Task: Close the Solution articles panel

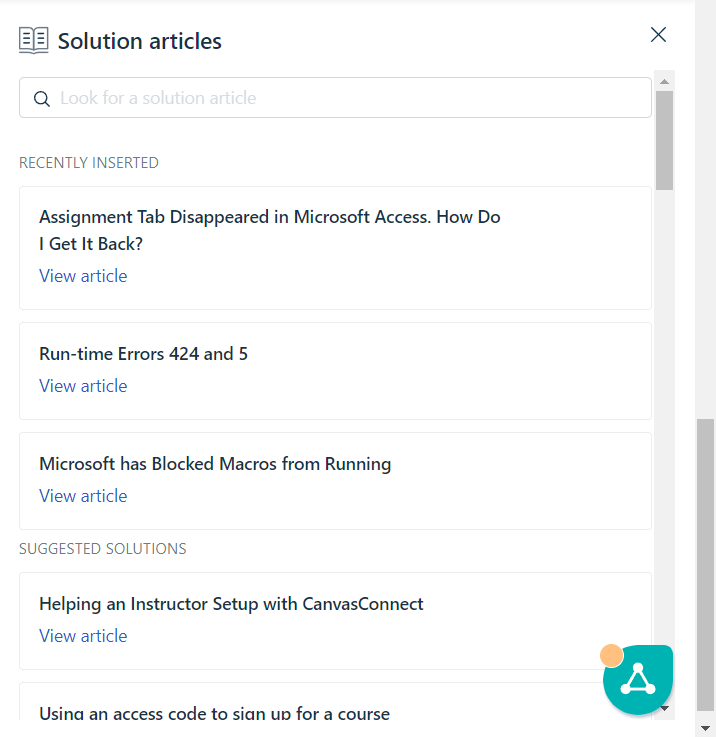Action: point(658,34)
